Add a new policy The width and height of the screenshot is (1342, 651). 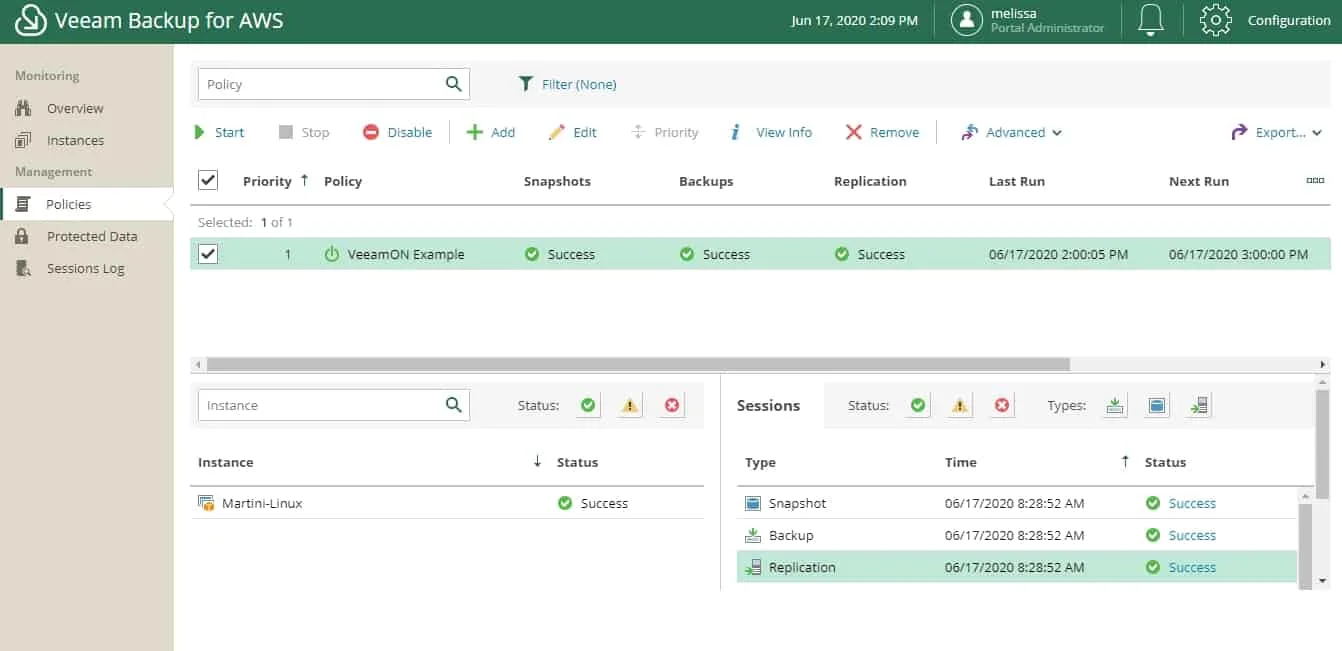(491, 132)
